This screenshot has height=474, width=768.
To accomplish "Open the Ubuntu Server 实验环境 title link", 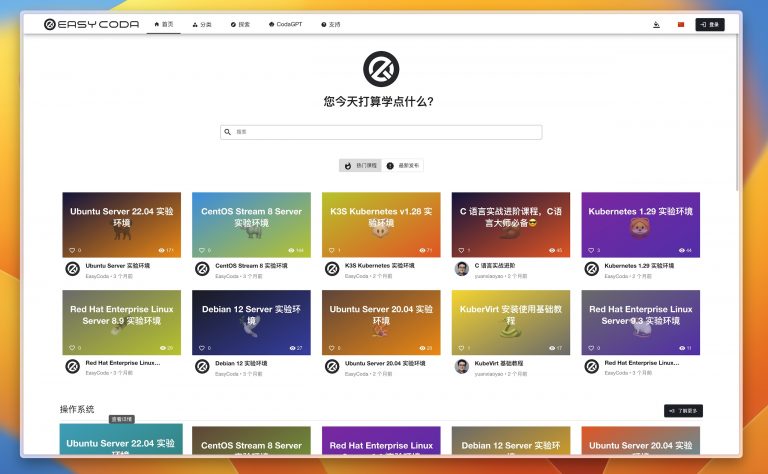I will (118, 265).
